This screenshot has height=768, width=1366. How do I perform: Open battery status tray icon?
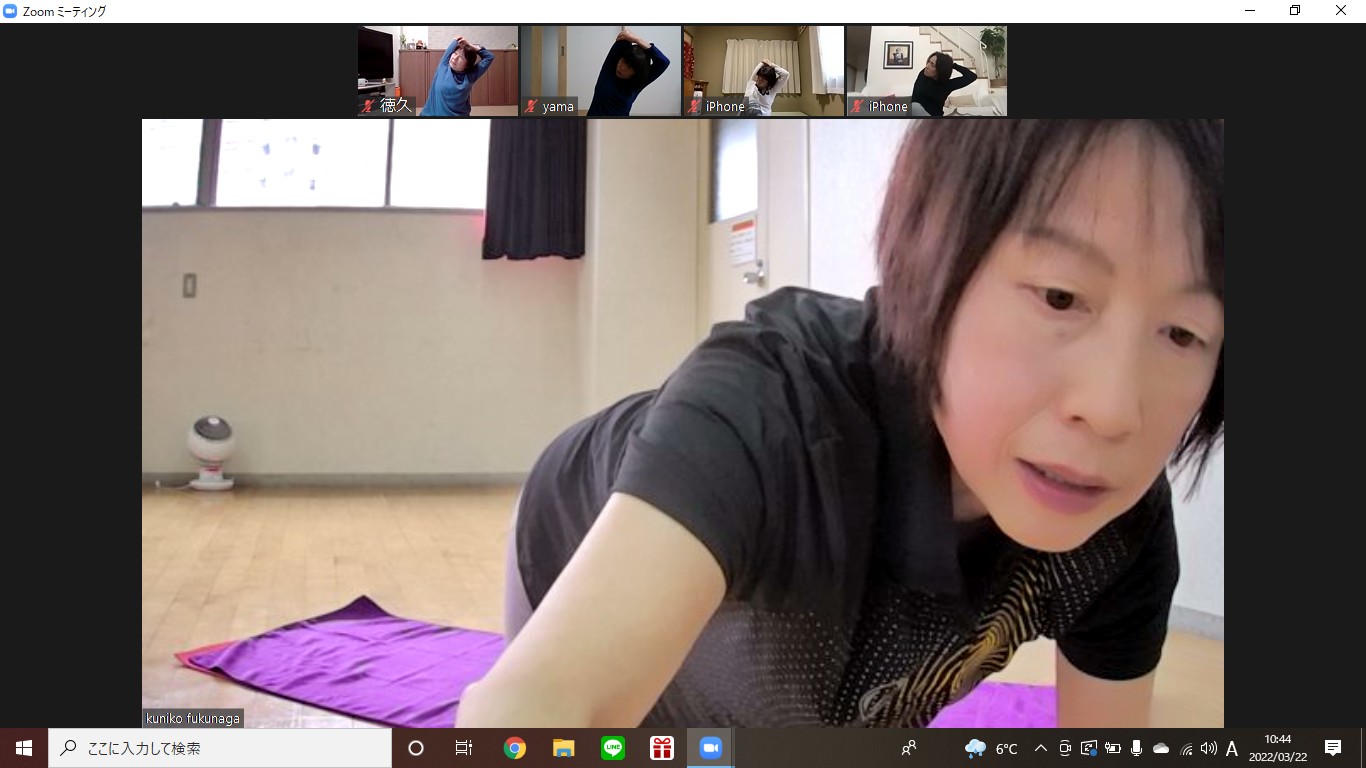pyautogui.click(x=1113, y=748)
